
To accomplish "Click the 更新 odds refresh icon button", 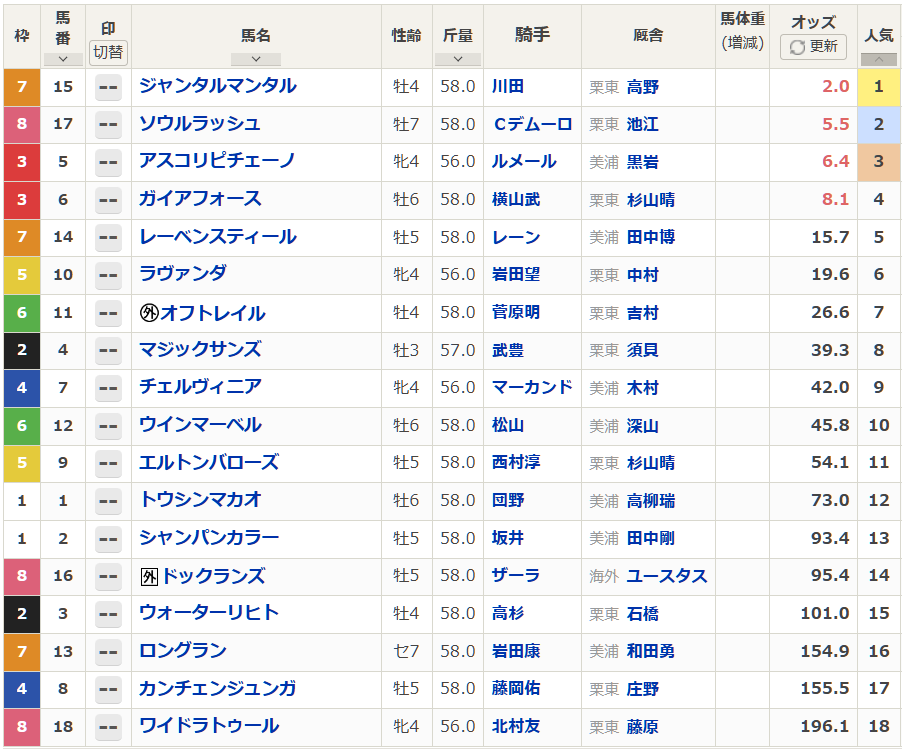I will pos(813,47).
